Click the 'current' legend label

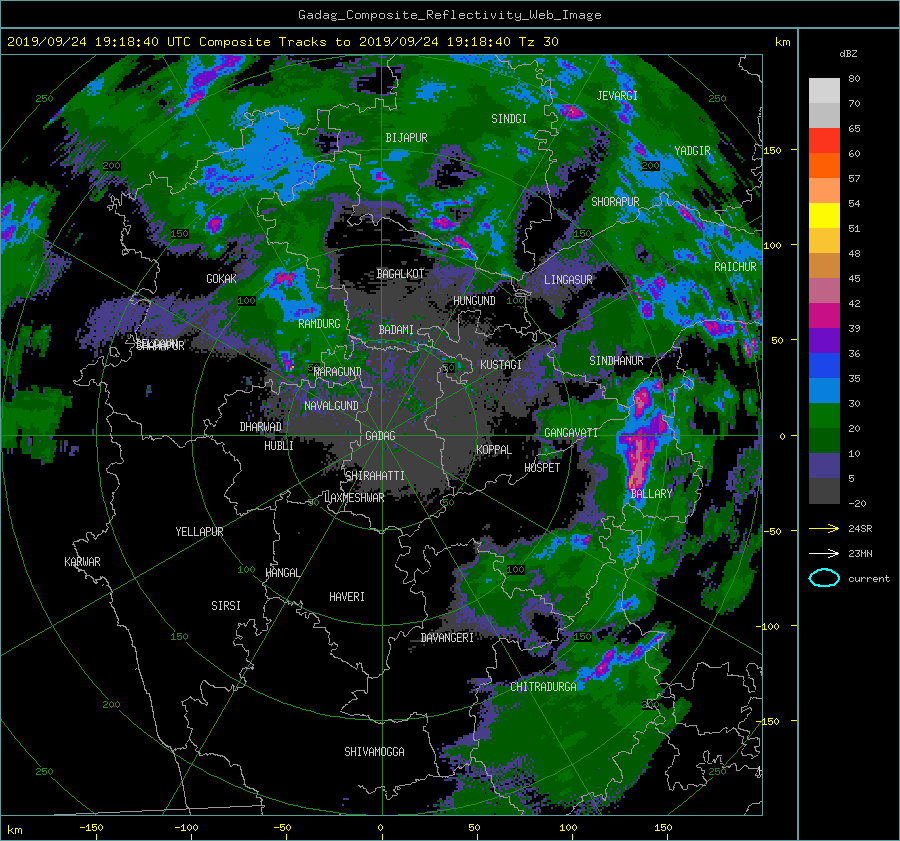[868, 579]
